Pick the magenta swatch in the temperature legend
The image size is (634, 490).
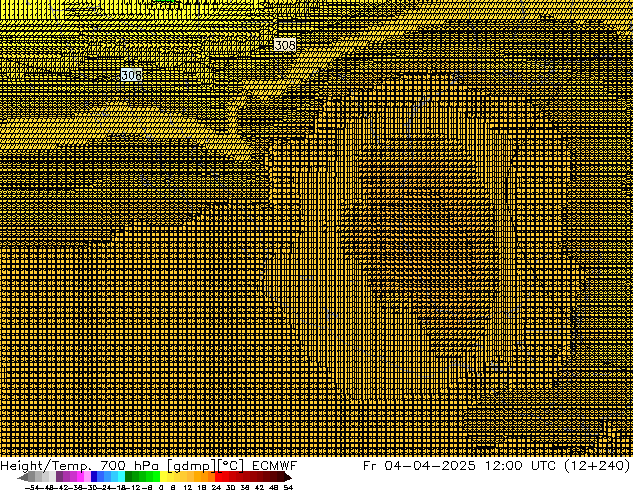[x=80, y=476]
